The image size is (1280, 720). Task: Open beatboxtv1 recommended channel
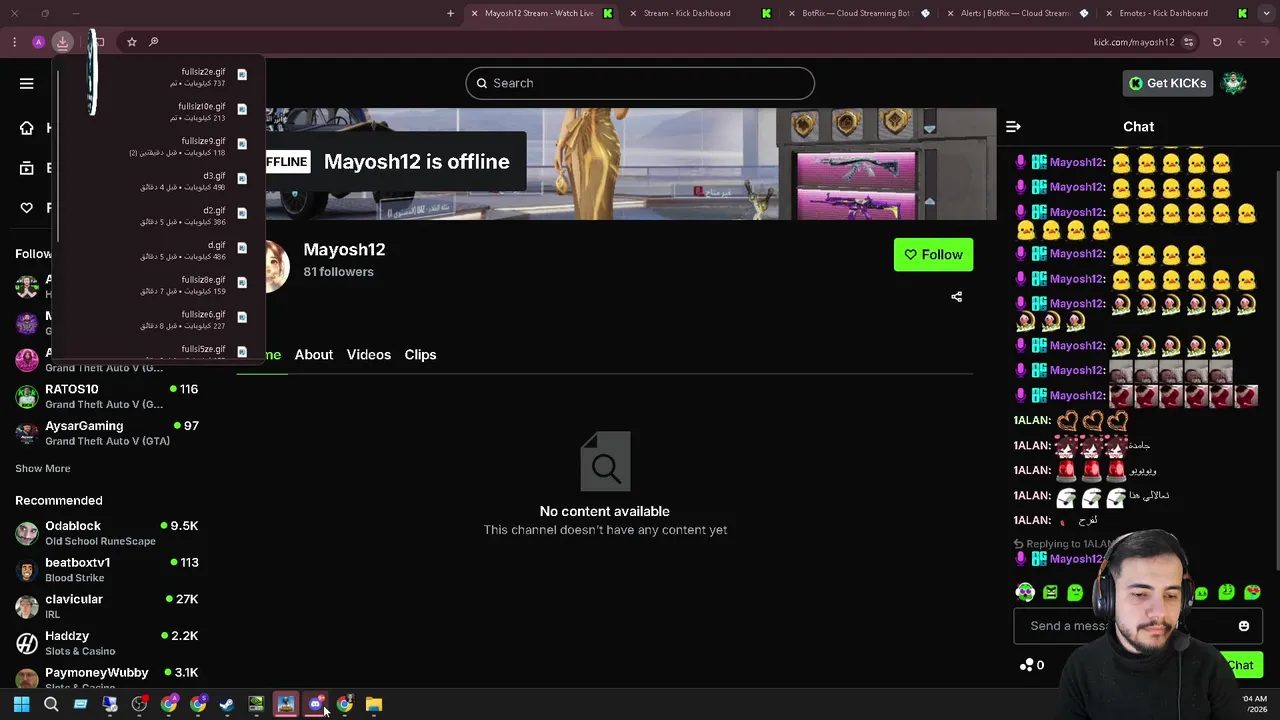(x=107, y=570)
